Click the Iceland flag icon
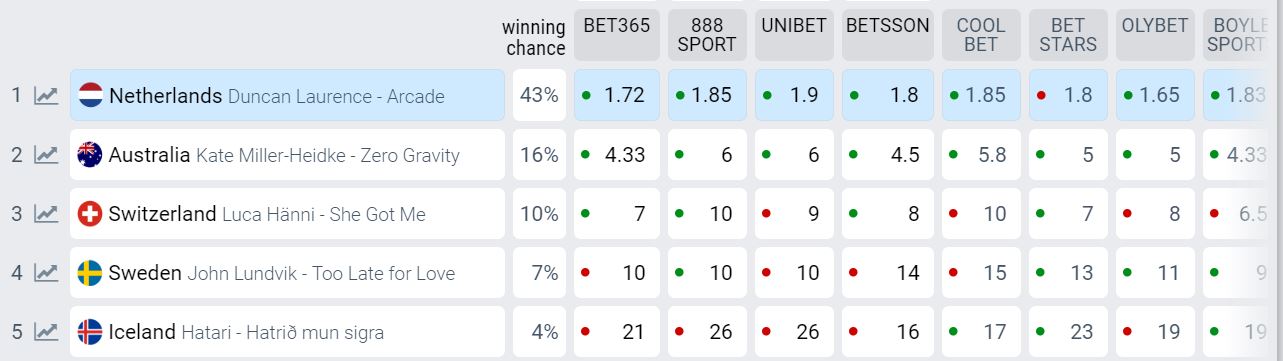1283x361 pixels. click(x=90, y=332)
